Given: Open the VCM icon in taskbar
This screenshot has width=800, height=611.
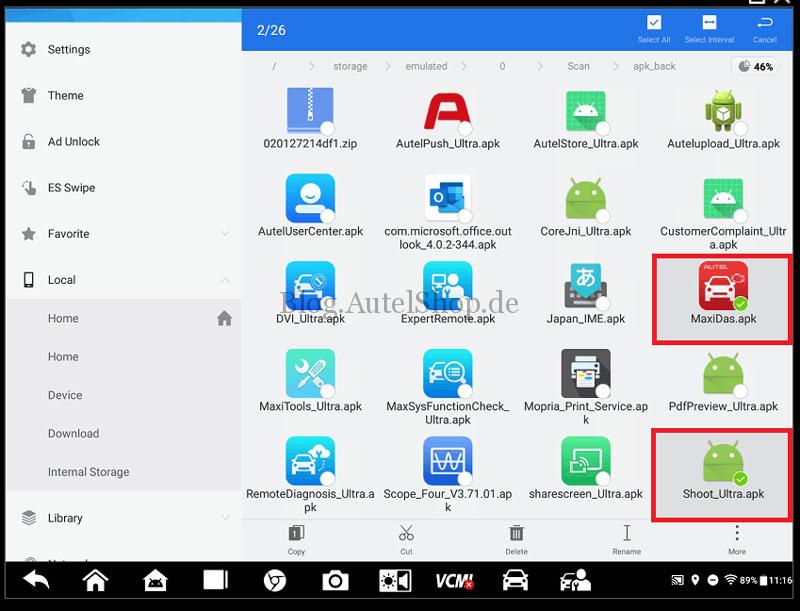Looking at the screenshot, I should pos(454,581).
